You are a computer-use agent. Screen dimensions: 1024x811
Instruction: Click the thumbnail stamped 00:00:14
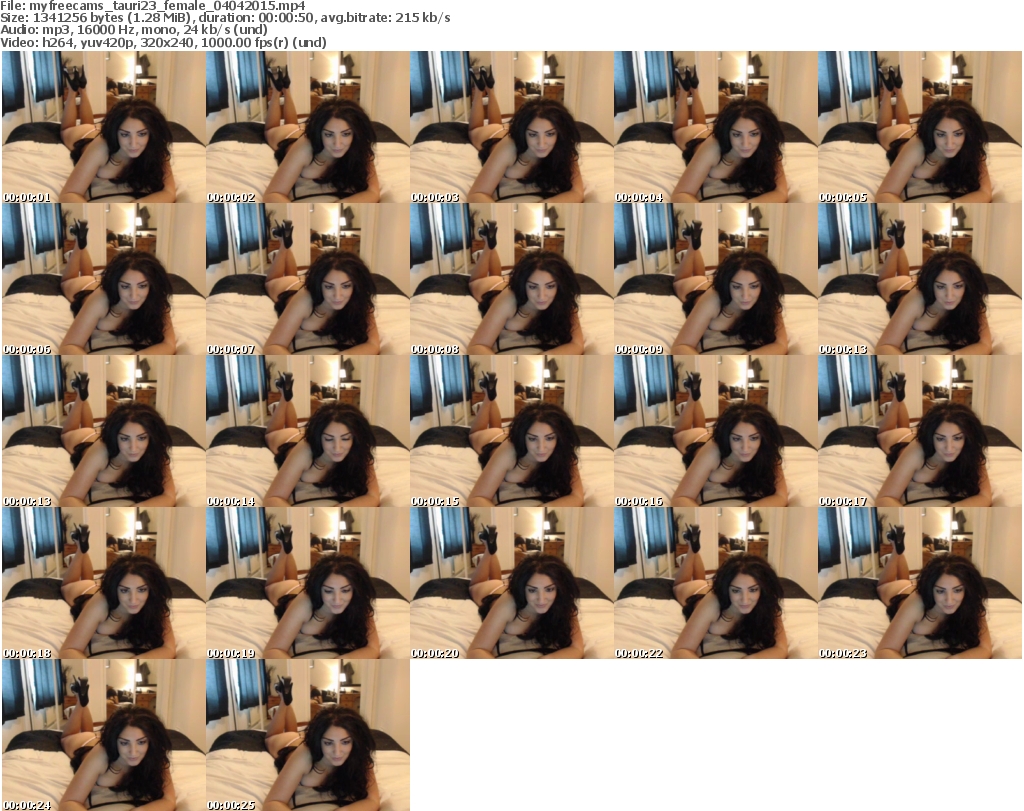[308, 431]
